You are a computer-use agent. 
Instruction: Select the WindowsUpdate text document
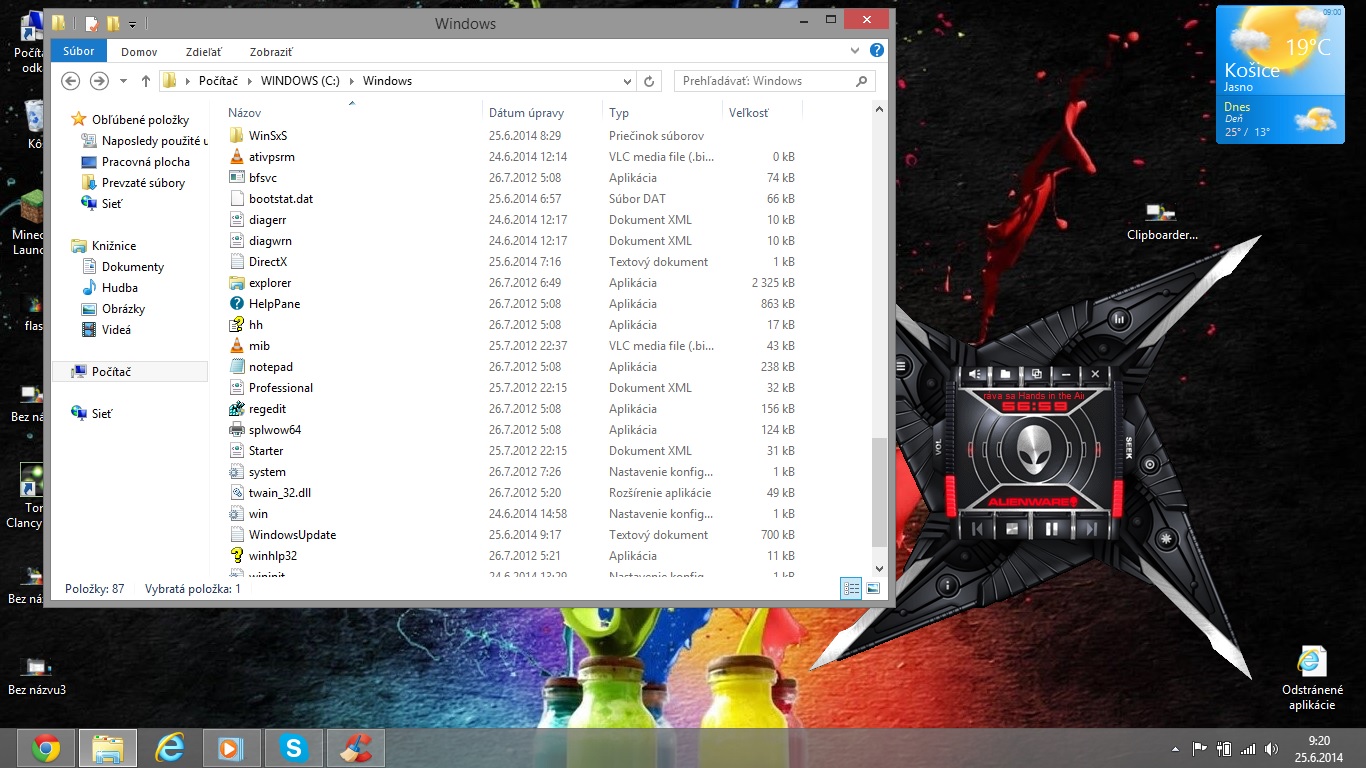(x=511, y=535)
